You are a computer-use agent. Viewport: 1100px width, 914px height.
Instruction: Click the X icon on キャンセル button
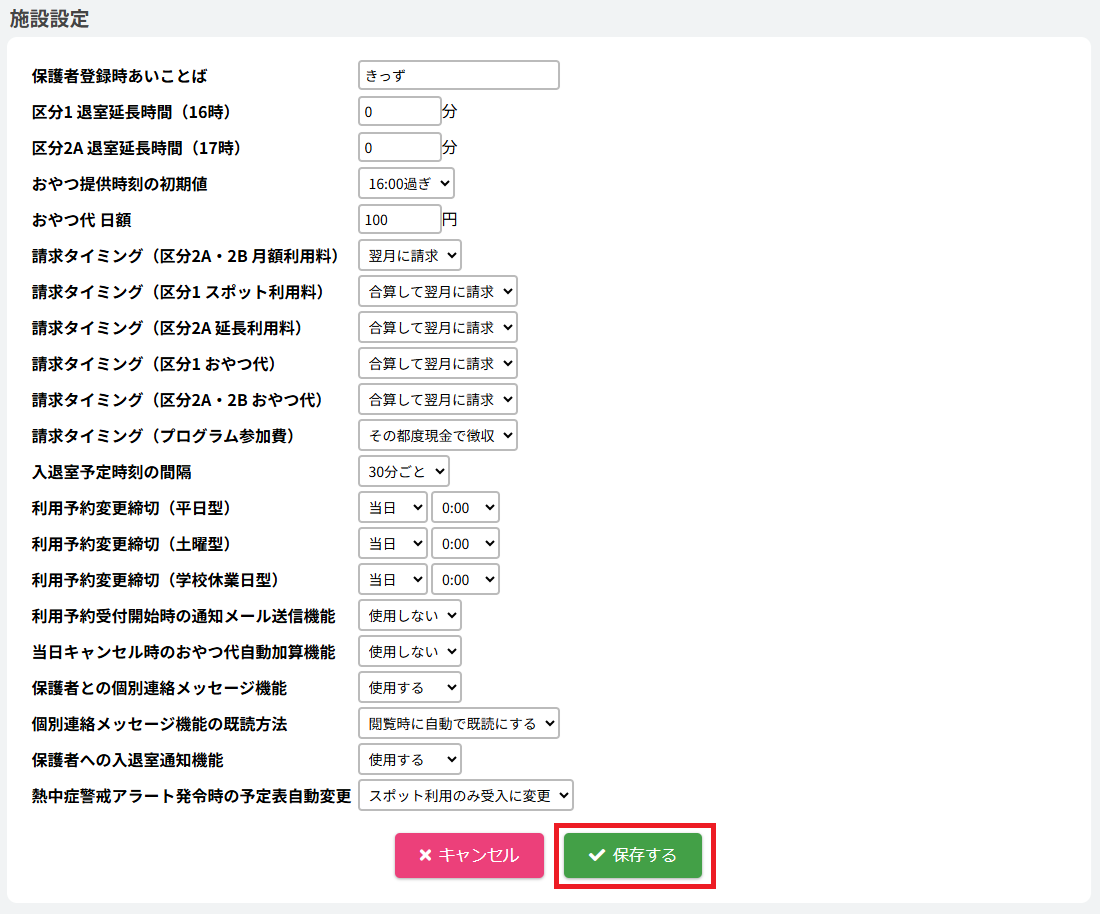pos(425,855)
